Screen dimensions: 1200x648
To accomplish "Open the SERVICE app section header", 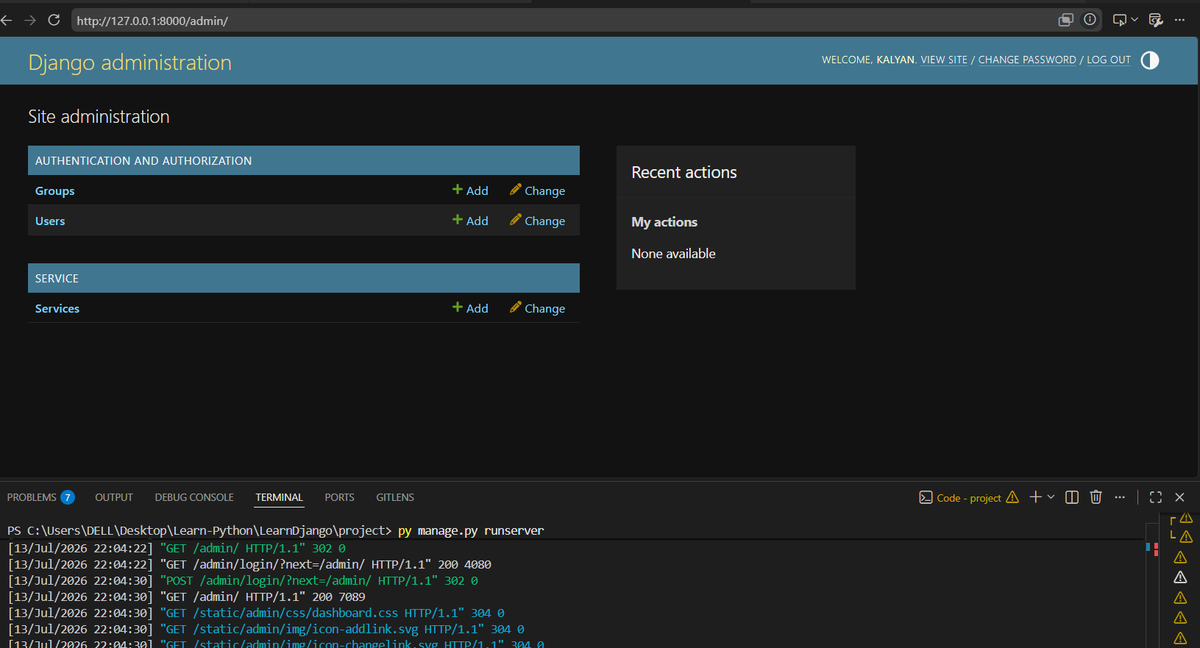I will click(57, 278).
